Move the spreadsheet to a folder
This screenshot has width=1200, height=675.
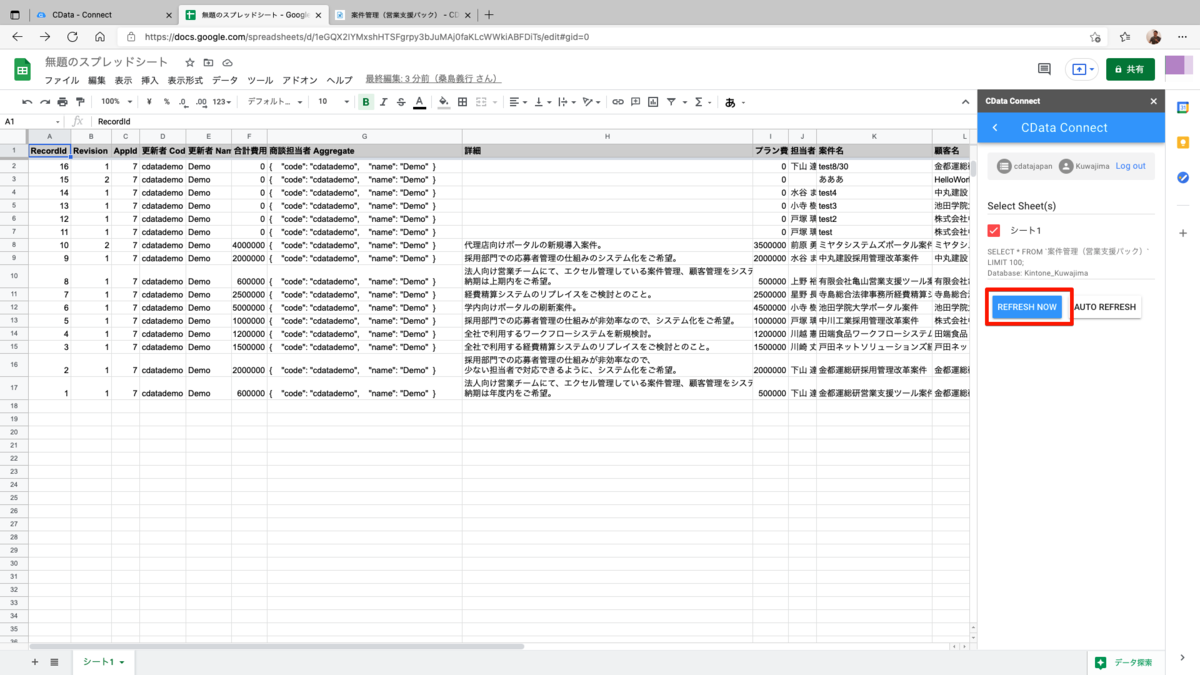[x=208, y=63]
